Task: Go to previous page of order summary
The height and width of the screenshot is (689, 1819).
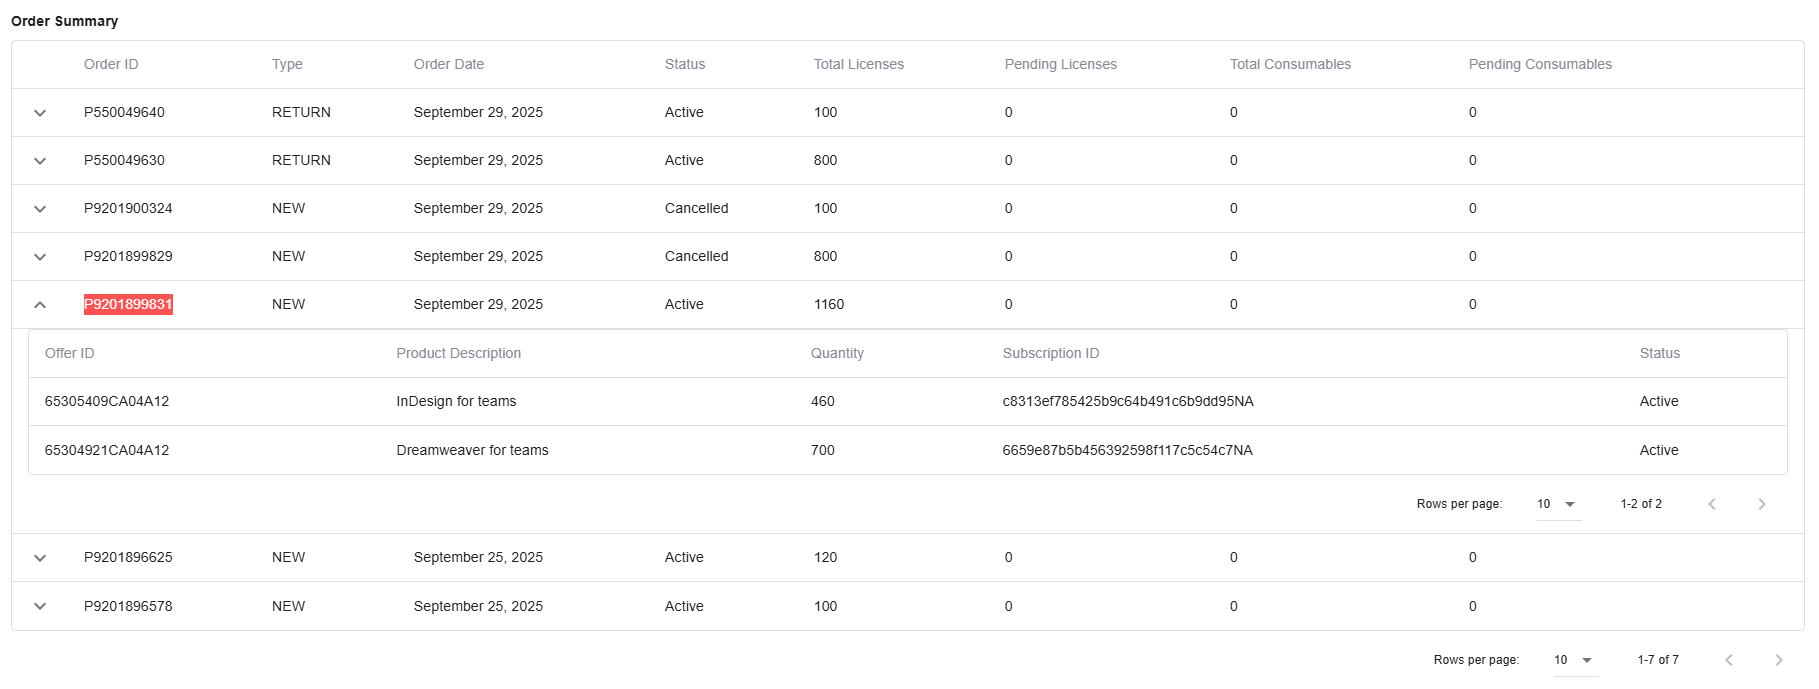Action: [1729, 660]
